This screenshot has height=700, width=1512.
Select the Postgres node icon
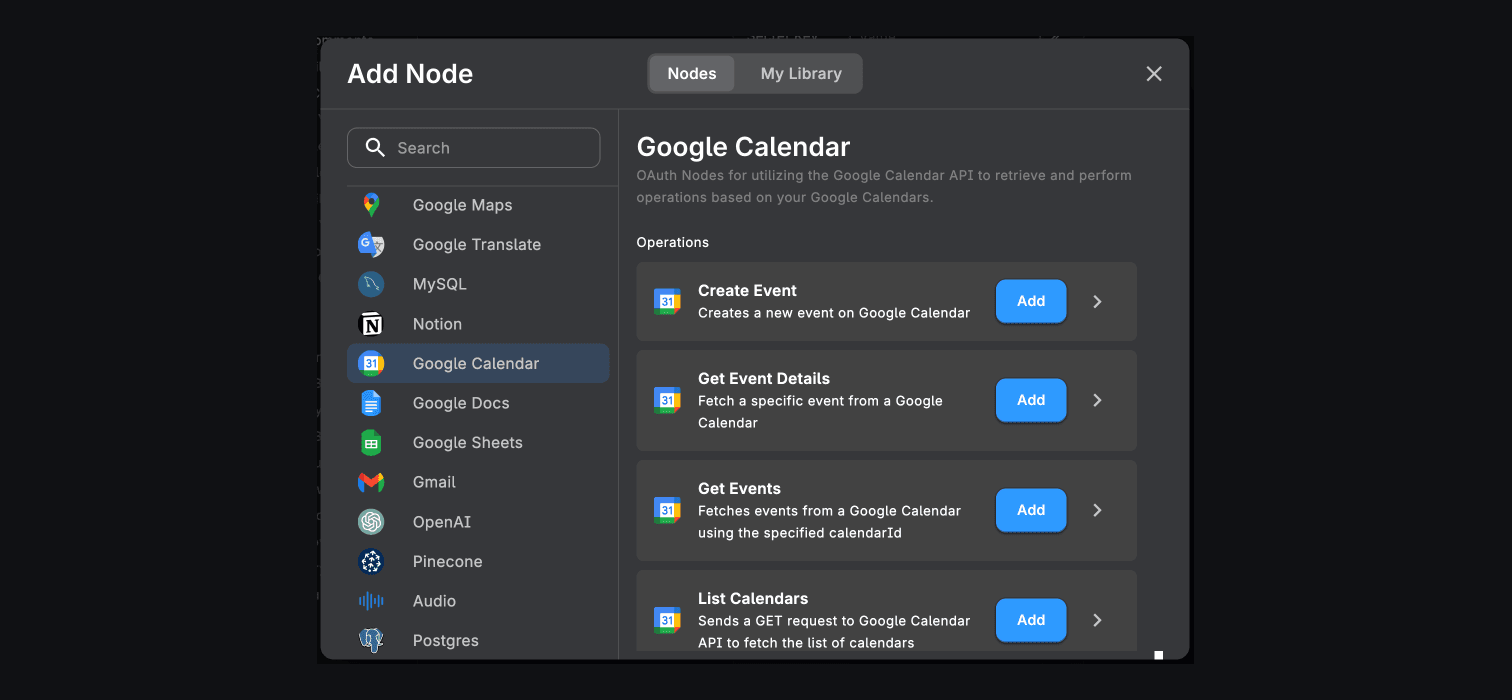click(x=371, y=640)
